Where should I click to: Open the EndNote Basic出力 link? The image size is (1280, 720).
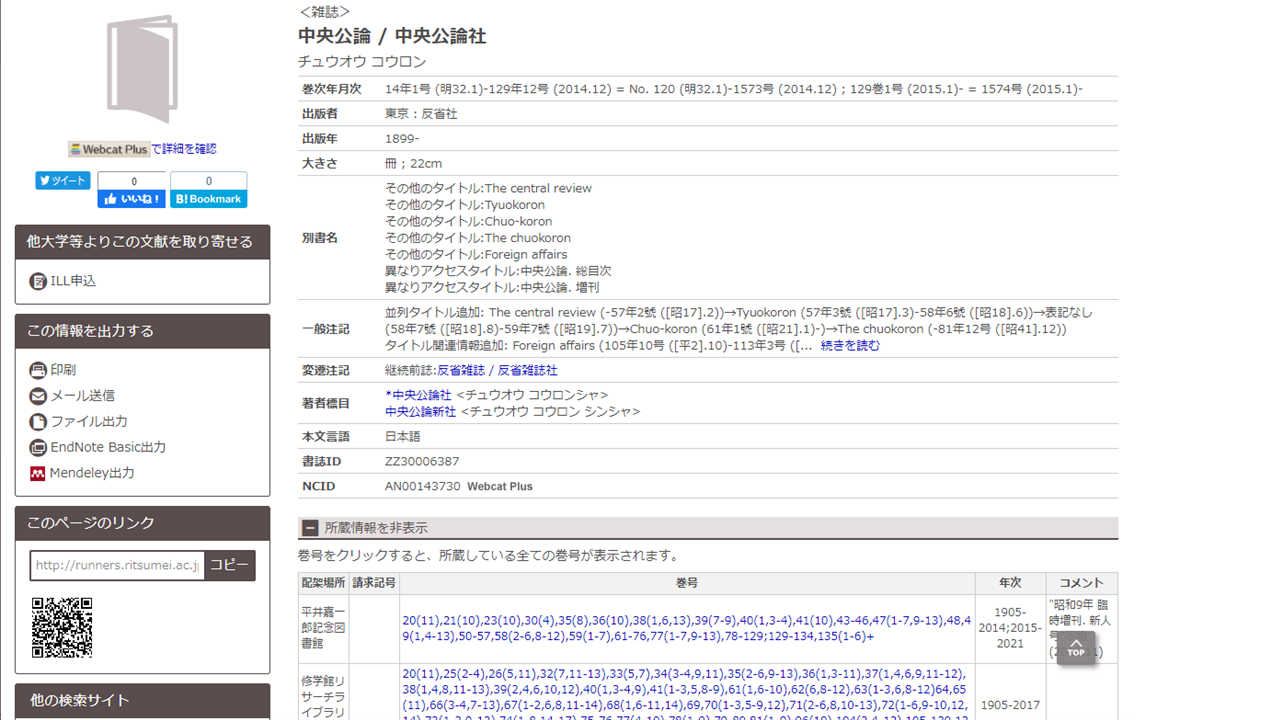108,448
